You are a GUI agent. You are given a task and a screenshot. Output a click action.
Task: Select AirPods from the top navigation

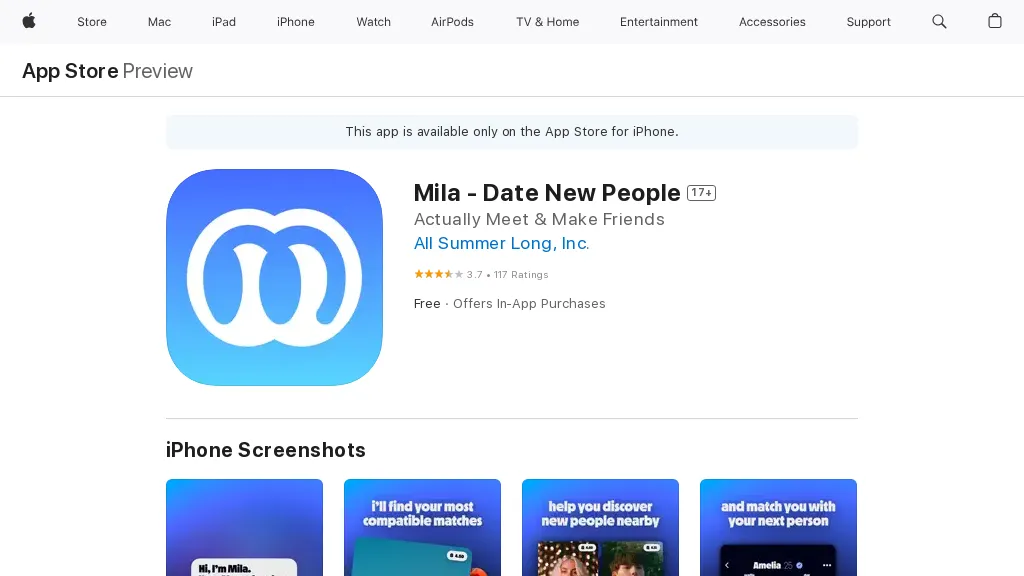[453, 22]
